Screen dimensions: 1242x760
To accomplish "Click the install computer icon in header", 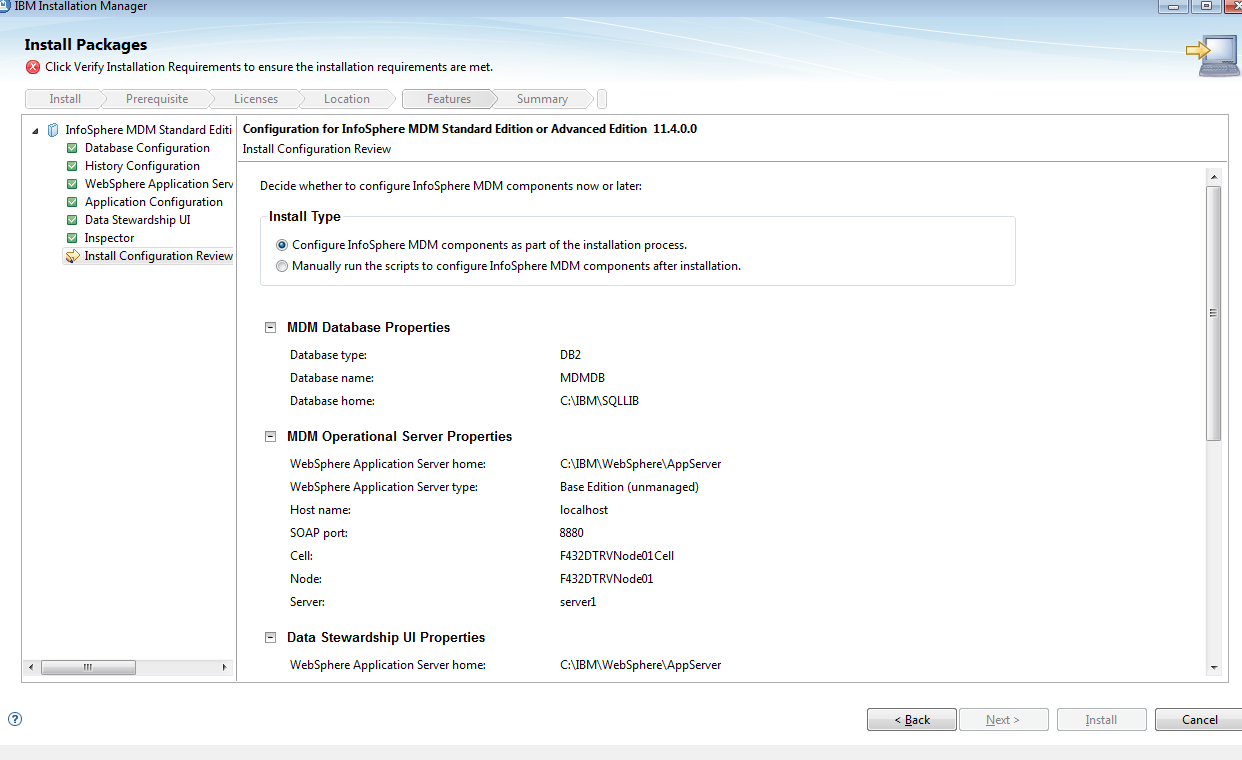I will click(x=1212, y=56).
